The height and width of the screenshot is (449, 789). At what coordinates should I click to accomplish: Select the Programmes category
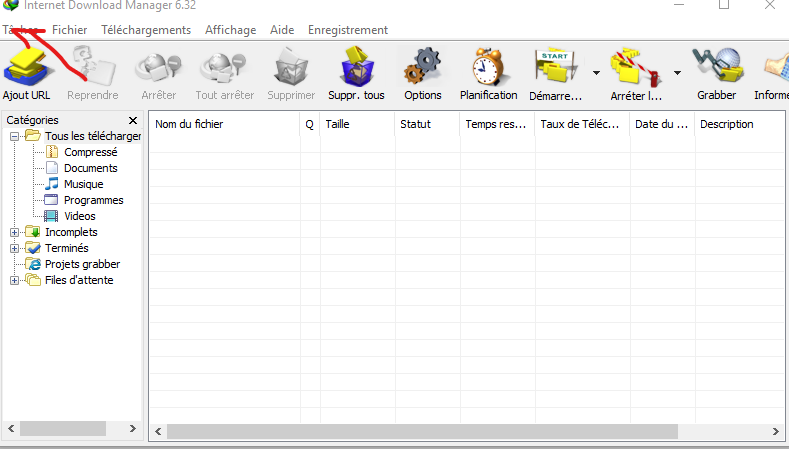[94, 200]
